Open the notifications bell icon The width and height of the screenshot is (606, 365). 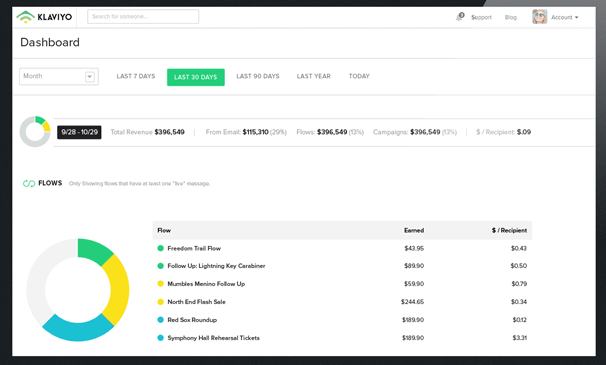point(460,17)
